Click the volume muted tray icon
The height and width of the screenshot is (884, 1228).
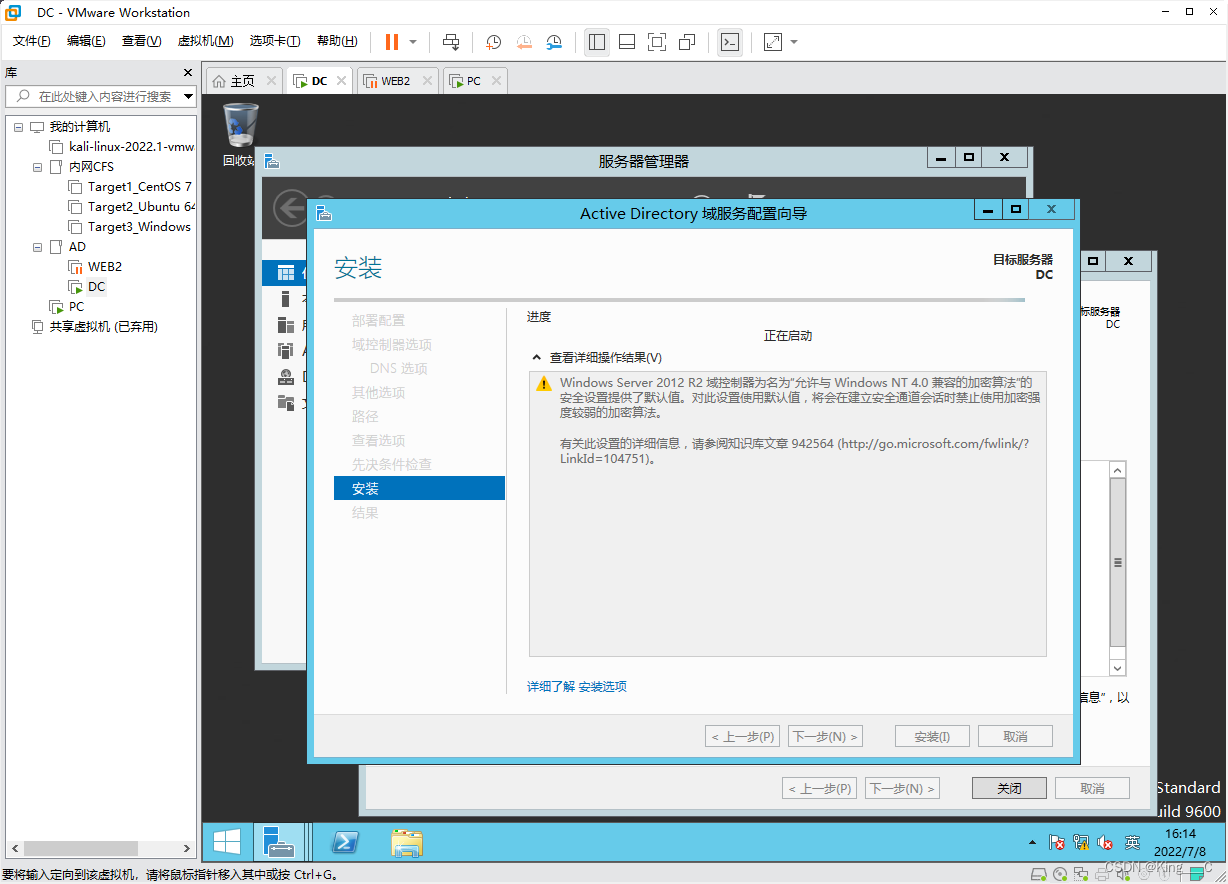point(1105,843)
